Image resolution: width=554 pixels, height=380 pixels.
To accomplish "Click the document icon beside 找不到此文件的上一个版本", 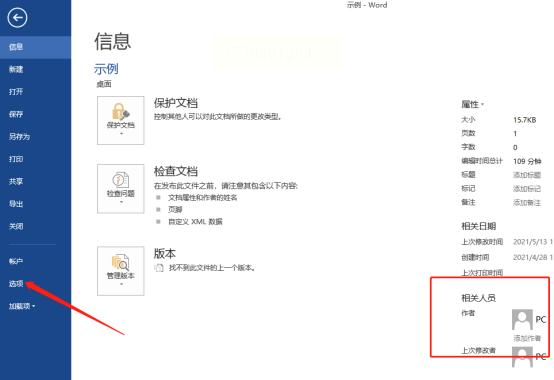I will point(159,268).
